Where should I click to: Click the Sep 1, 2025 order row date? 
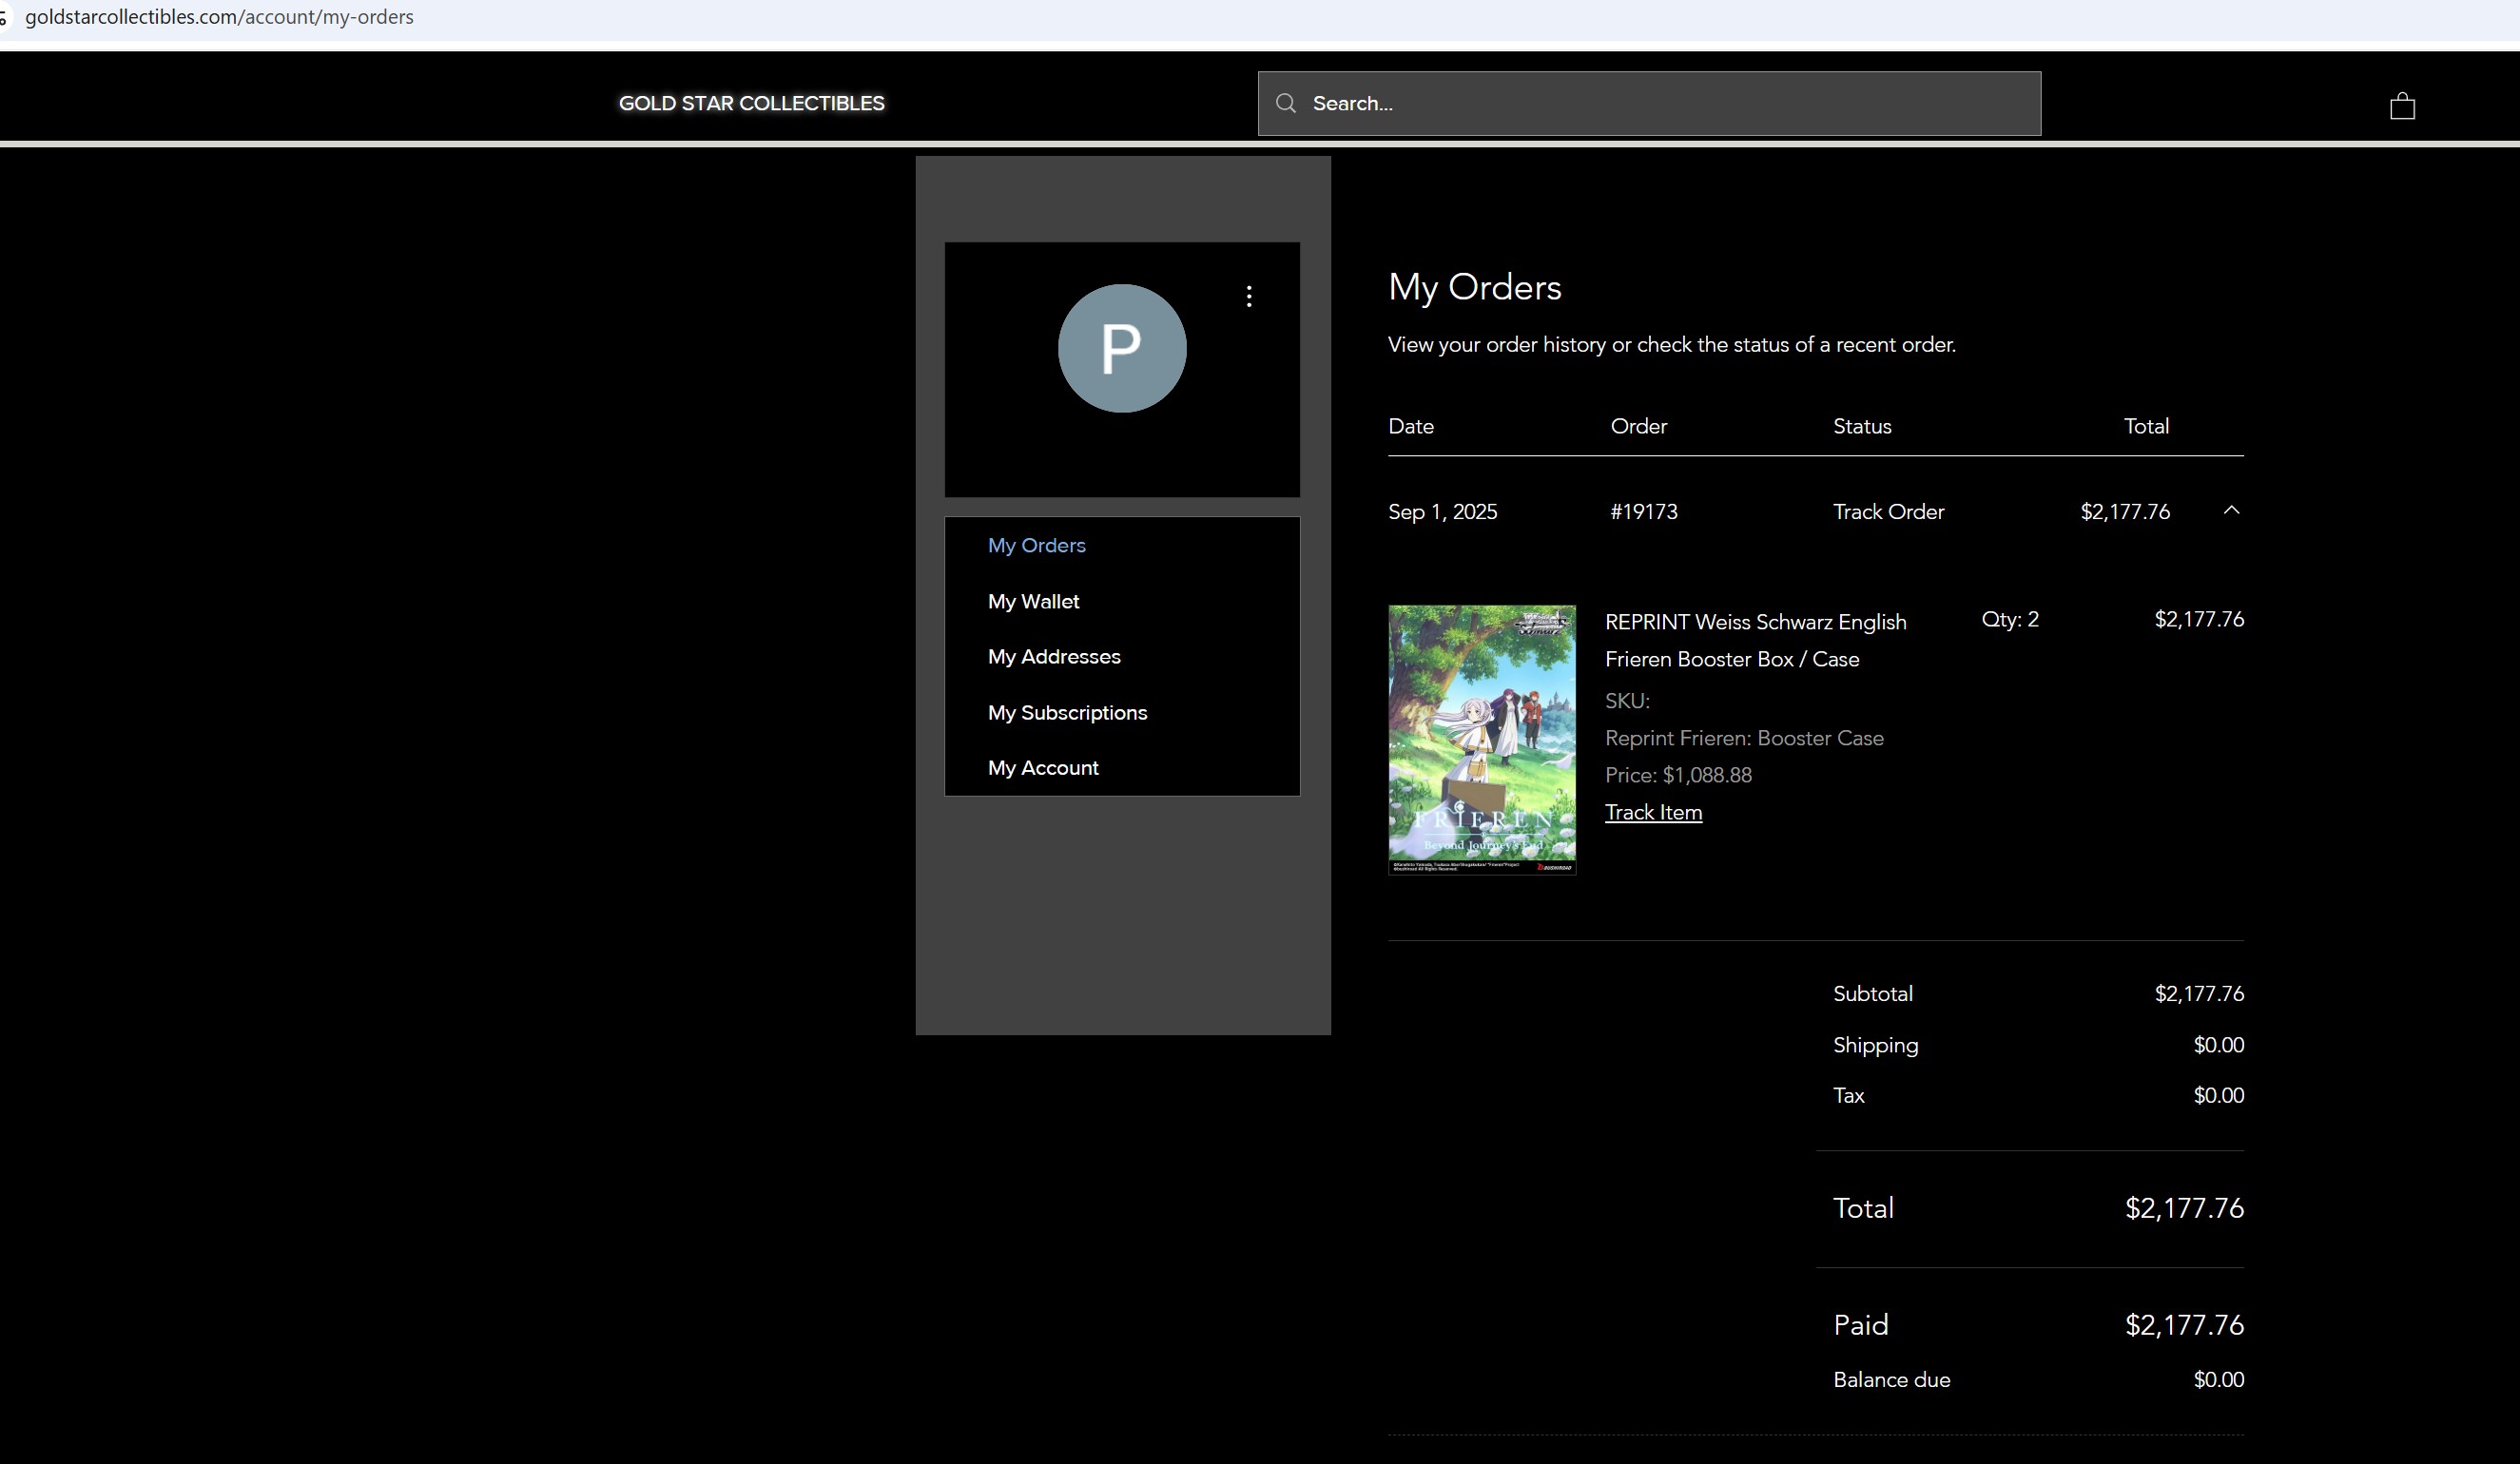1442,511
